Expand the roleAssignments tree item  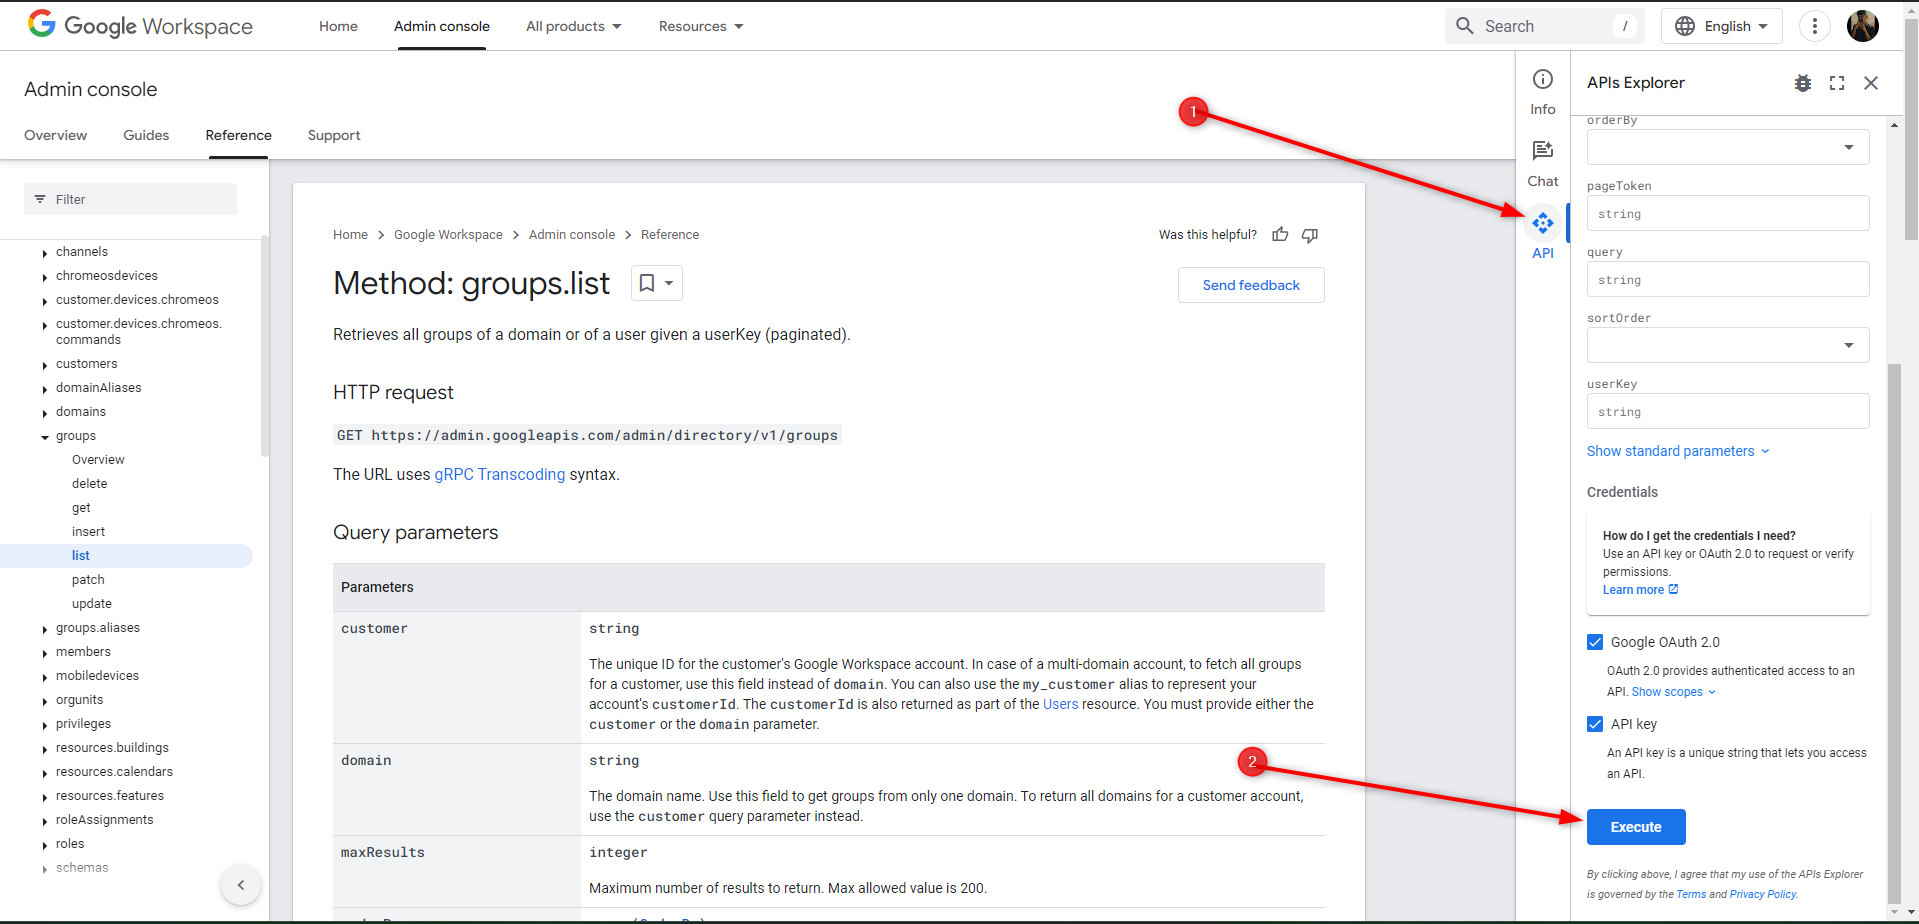point(45,821)
